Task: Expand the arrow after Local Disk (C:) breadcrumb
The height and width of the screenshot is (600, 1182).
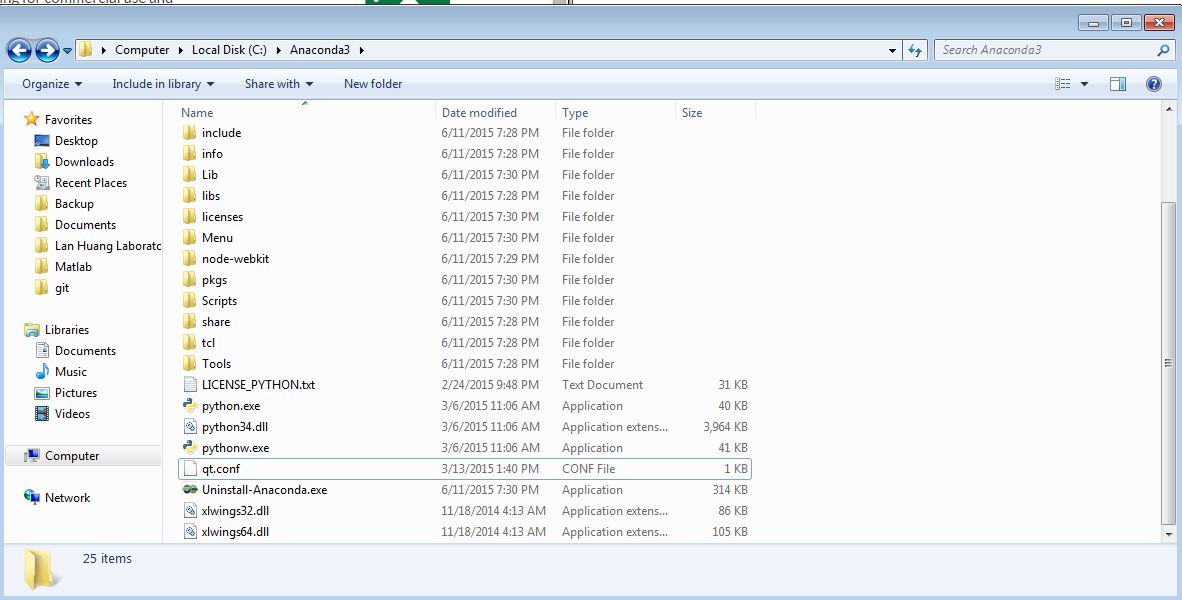Action: (x=279, y=50)
